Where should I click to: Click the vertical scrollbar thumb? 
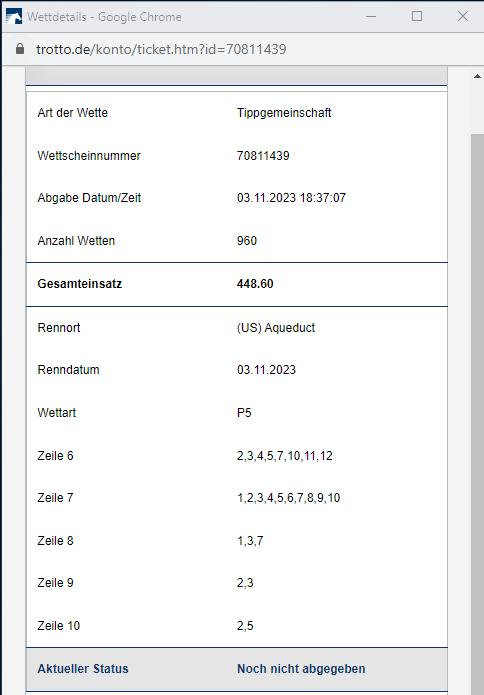click(x=477, y=414)
